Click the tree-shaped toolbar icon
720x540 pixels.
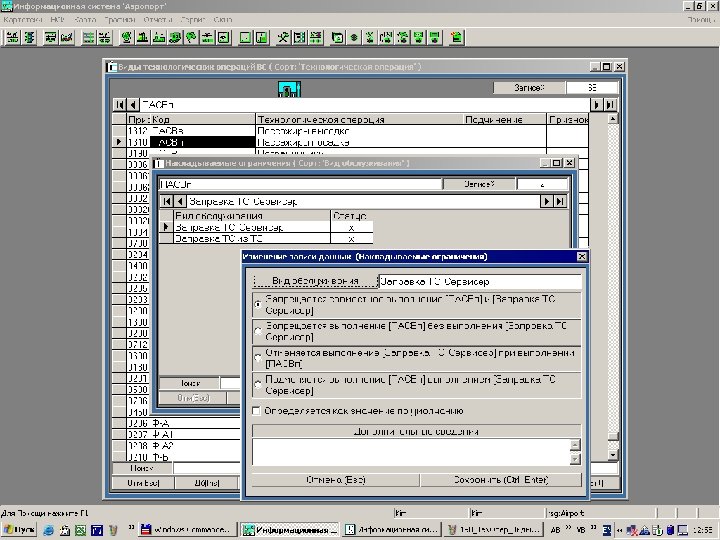click(x=191, y=37)
